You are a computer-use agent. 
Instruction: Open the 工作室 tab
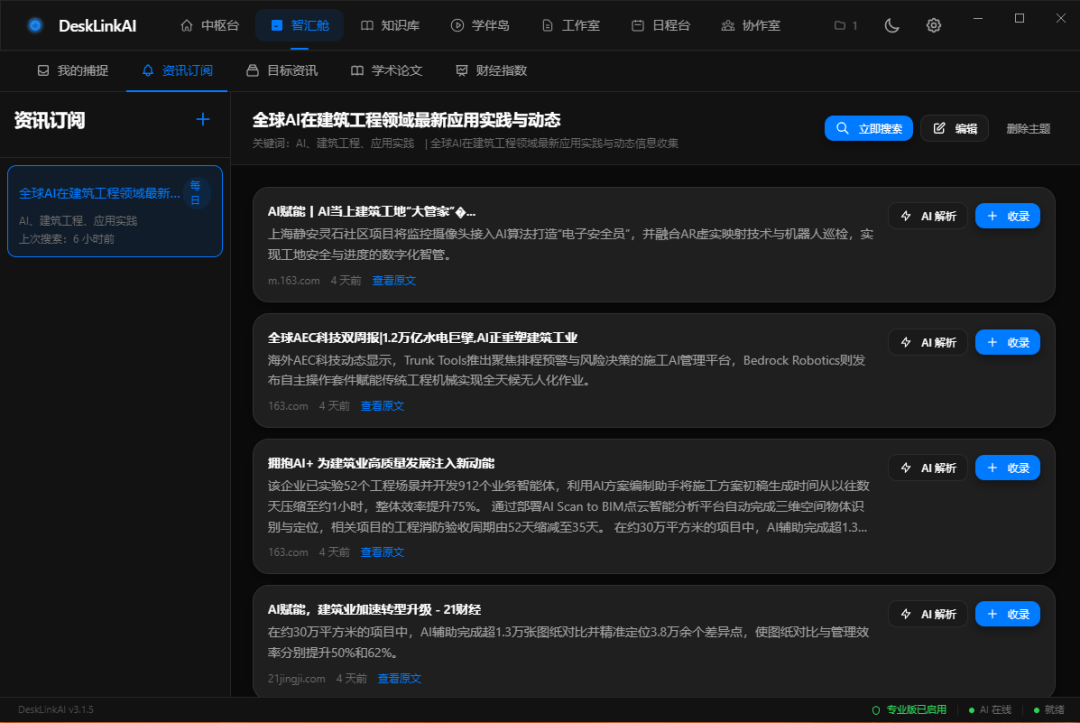pos(571,25)
